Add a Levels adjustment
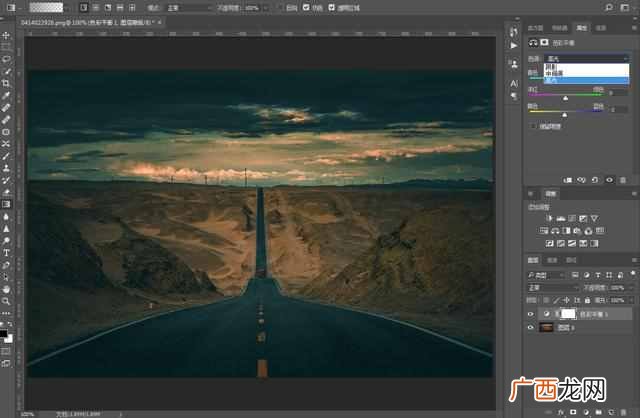640x418 pixels. (561, 218)
